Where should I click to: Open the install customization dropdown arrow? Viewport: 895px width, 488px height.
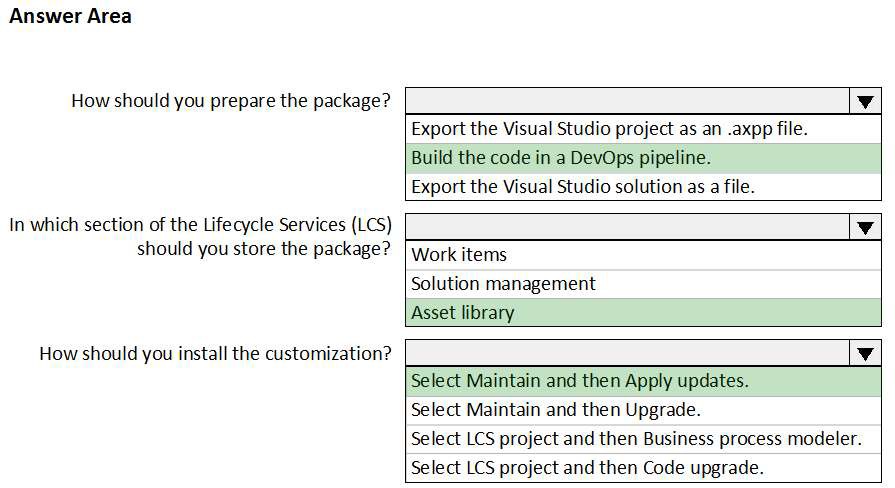[x=864, y=353]
